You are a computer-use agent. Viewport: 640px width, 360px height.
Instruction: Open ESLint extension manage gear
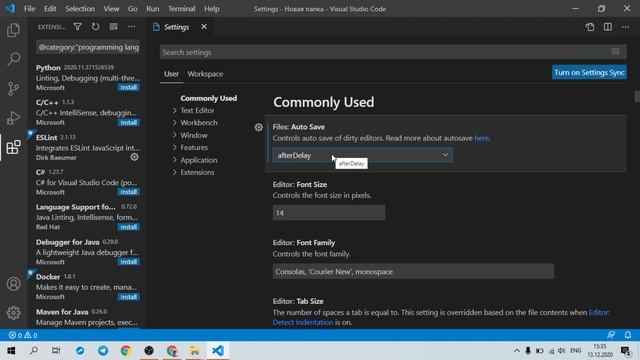pos(134,157)
